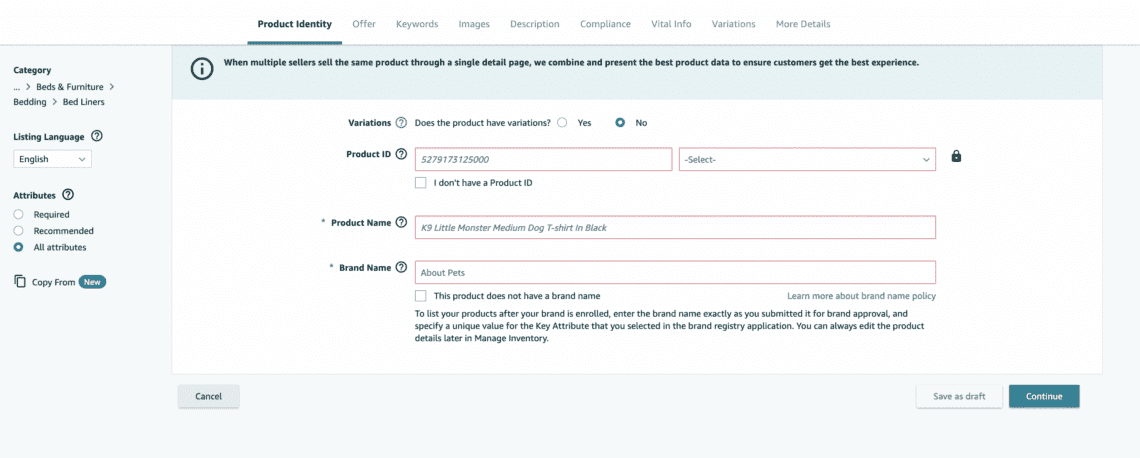
Task: Check "This product does not have a brand name"
Action: (x=420, y=296)
